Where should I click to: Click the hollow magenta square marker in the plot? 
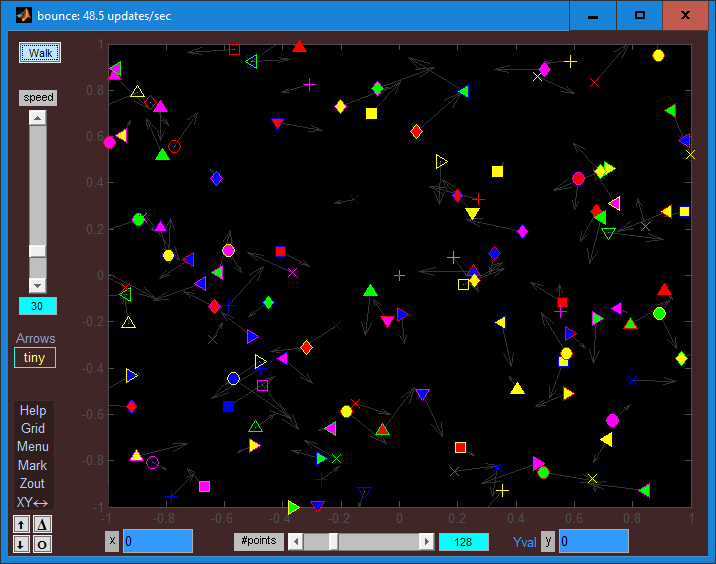262,386
